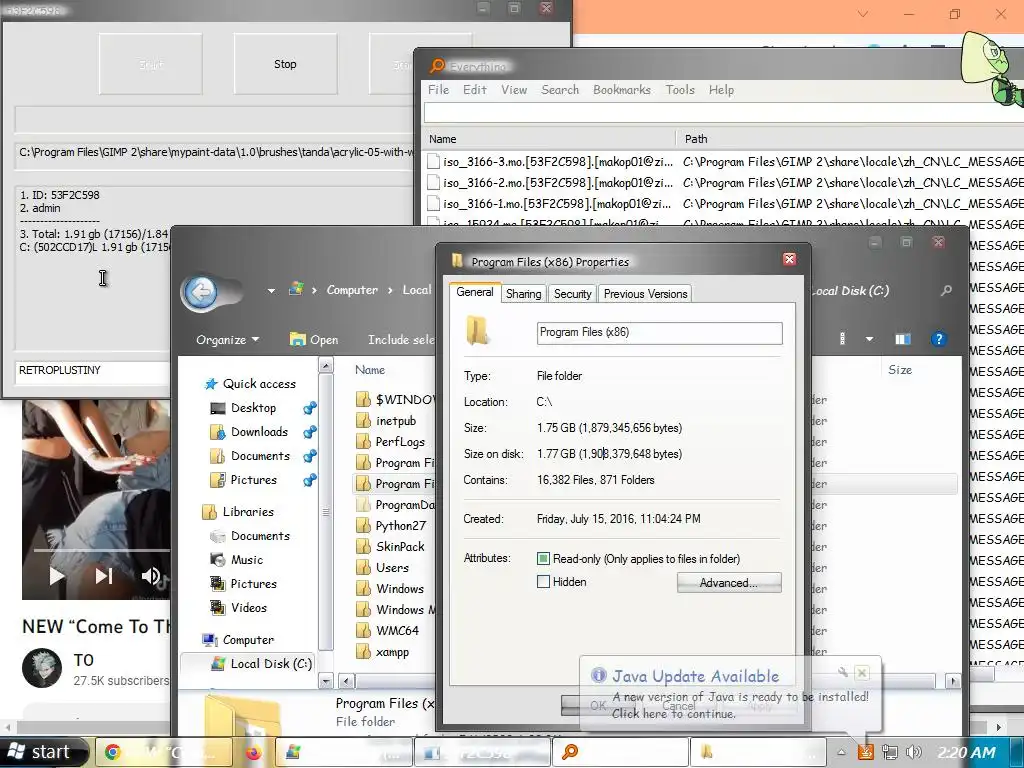Viewport: 1024px width, 768px height.
Task: Open the Tools menu in Everything
Action: [680, 90]
